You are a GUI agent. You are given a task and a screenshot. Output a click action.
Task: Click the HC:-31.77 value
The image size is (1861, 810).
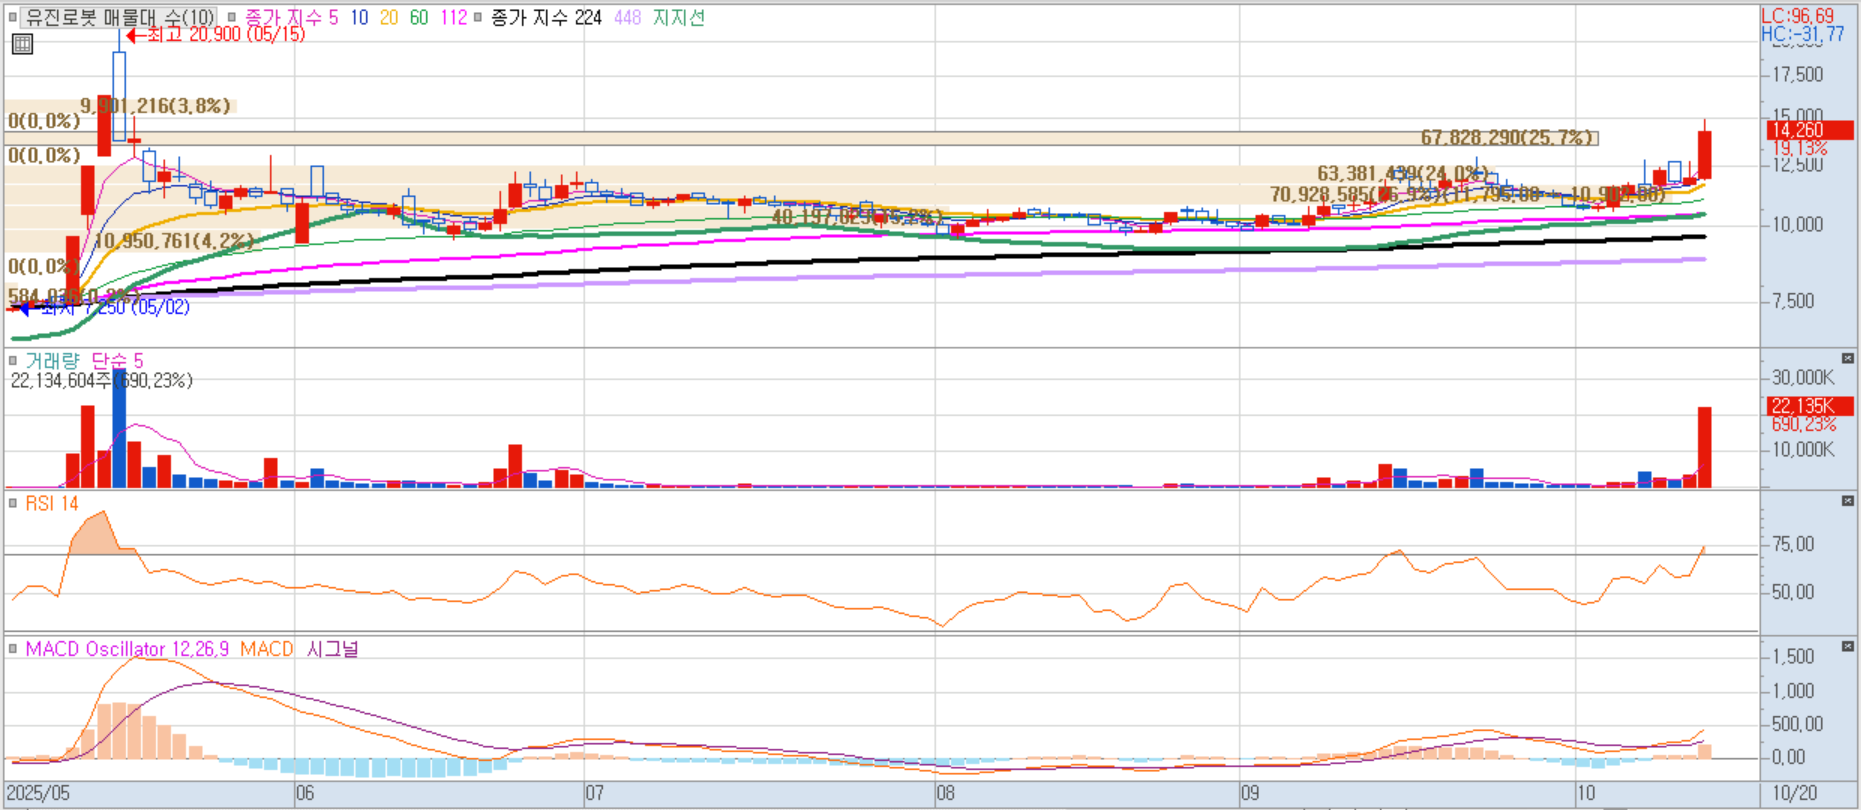tap(1803, 34)
